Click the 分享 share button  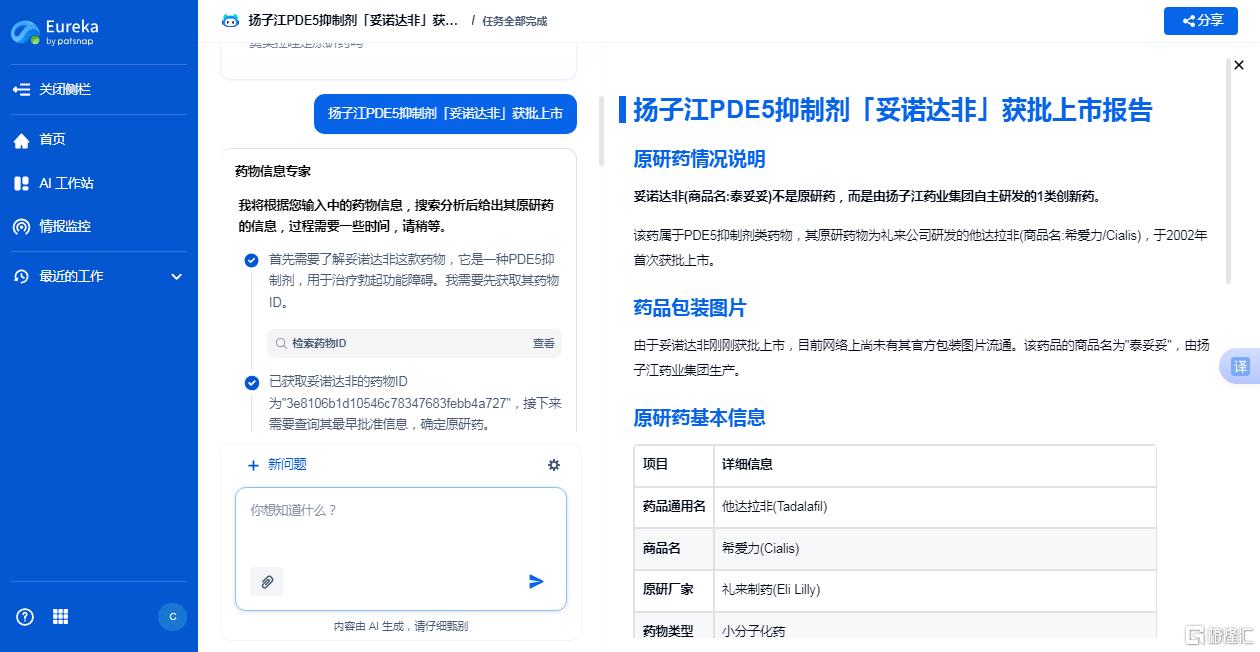[1201, 21]
